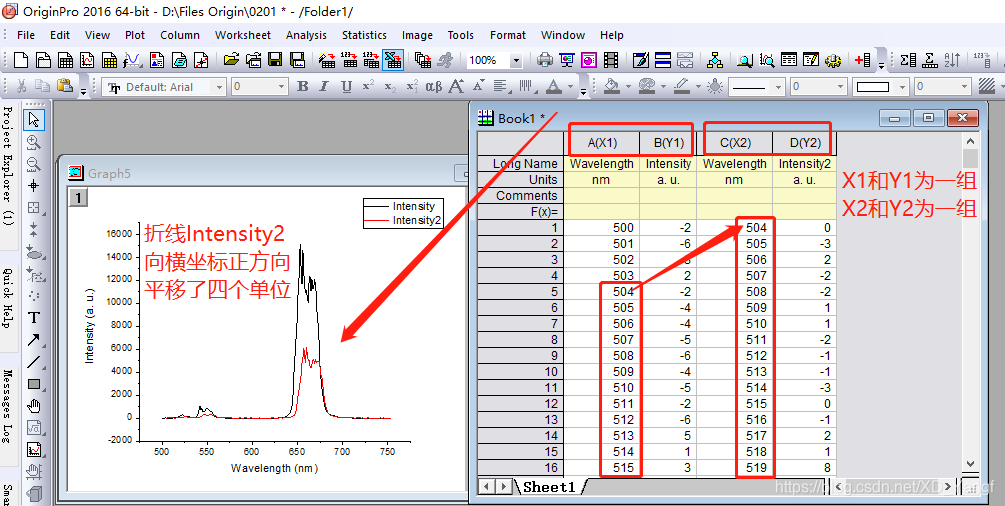1005x506 pixels.
Task: Expand the font color dropdown arrow
Action: tap(569, 87)
